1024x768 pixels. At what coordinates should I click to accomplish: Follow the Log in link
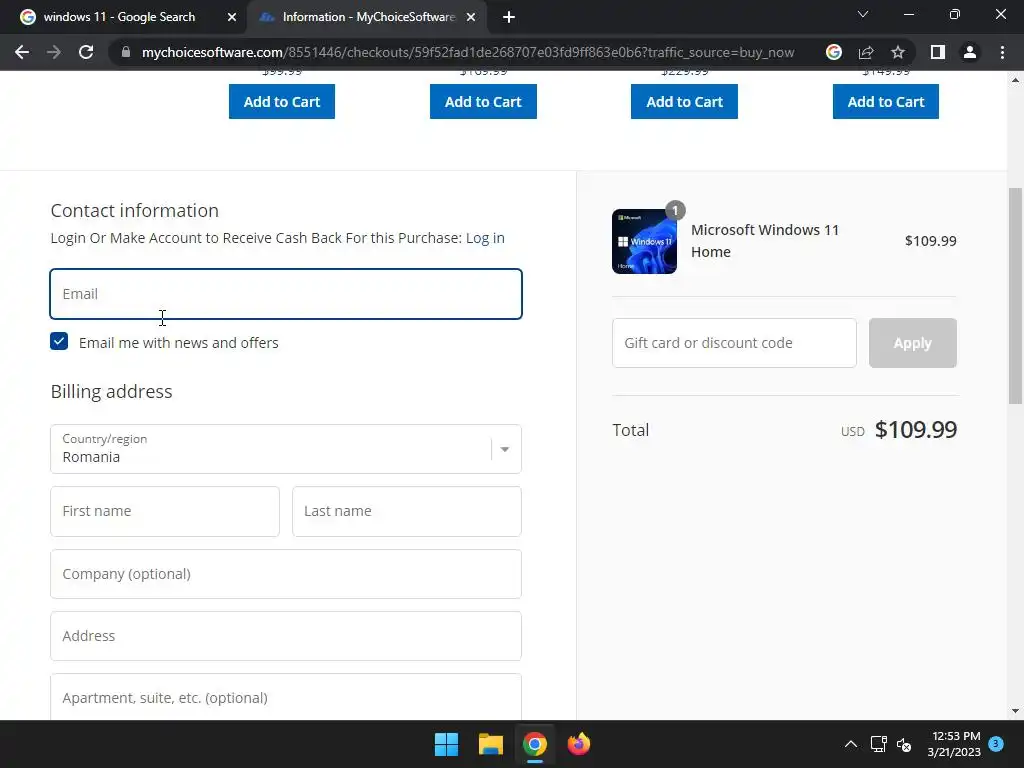485,238
